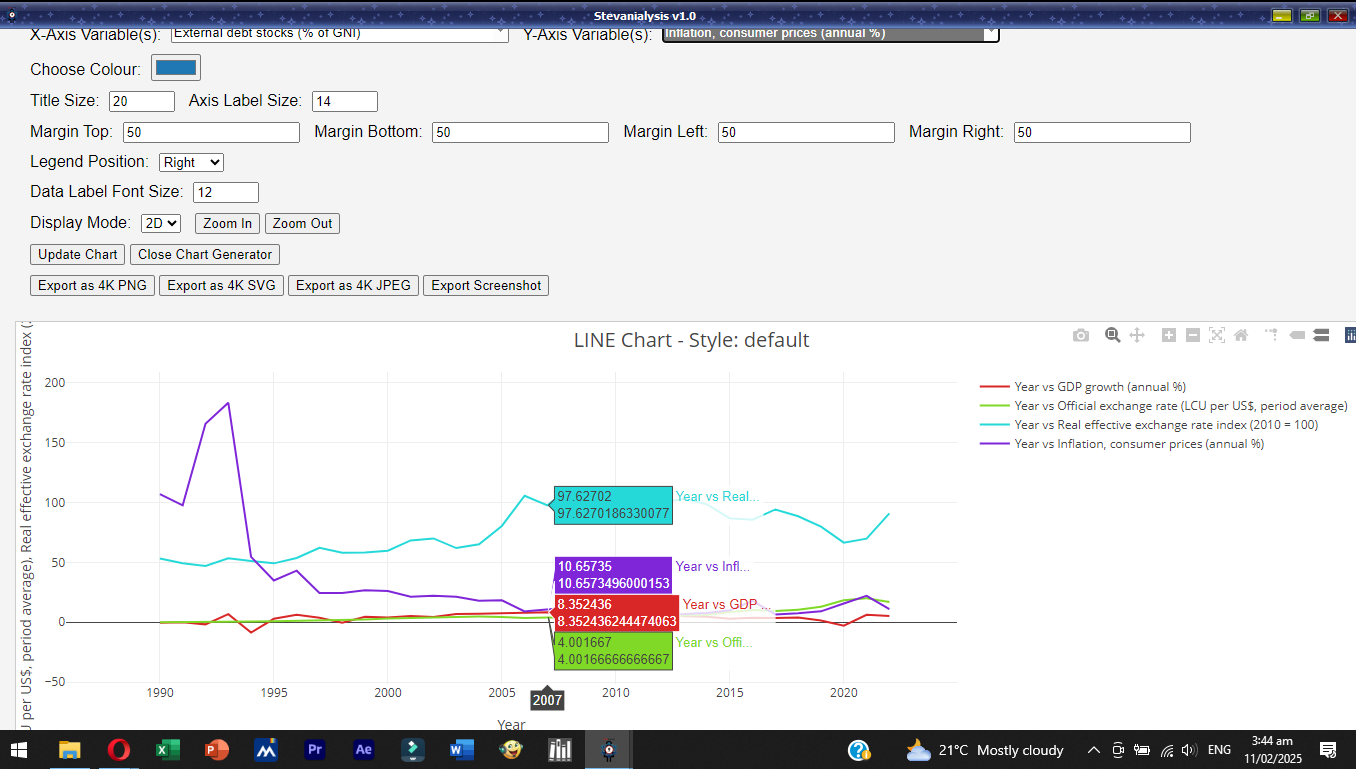Click the Title Size input field
This screenshot has height=769, width=1356.
pos(142,101)
